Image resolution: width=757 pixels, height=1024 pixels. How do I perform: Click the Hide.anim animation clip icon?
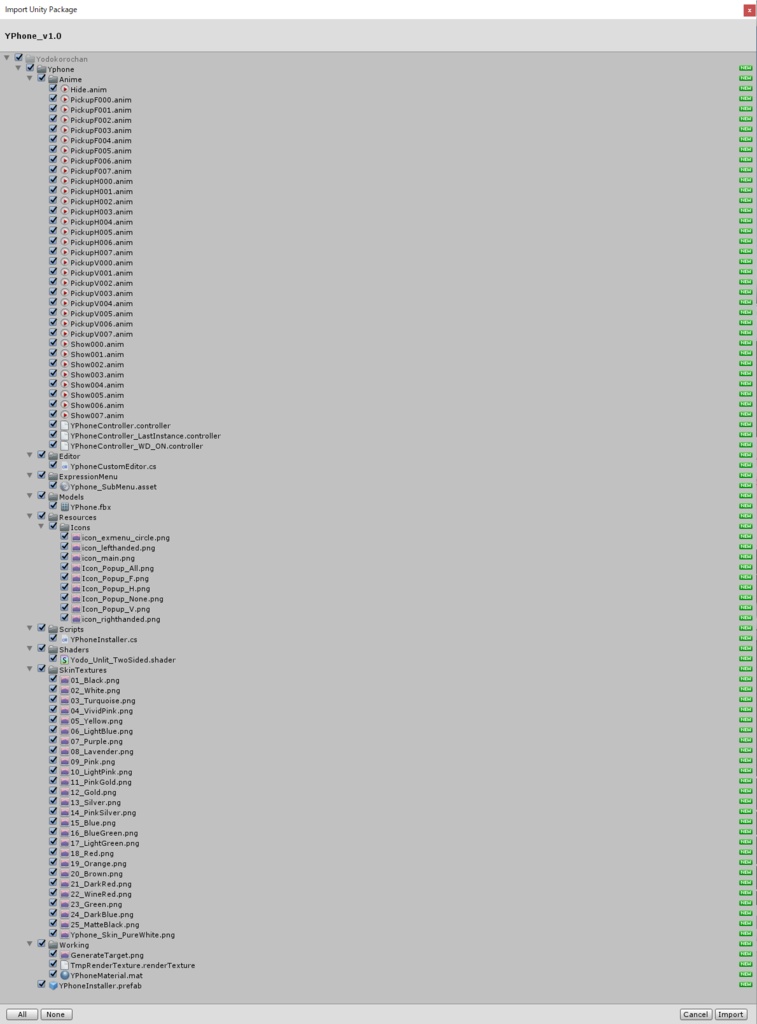[x=65, y=89]
